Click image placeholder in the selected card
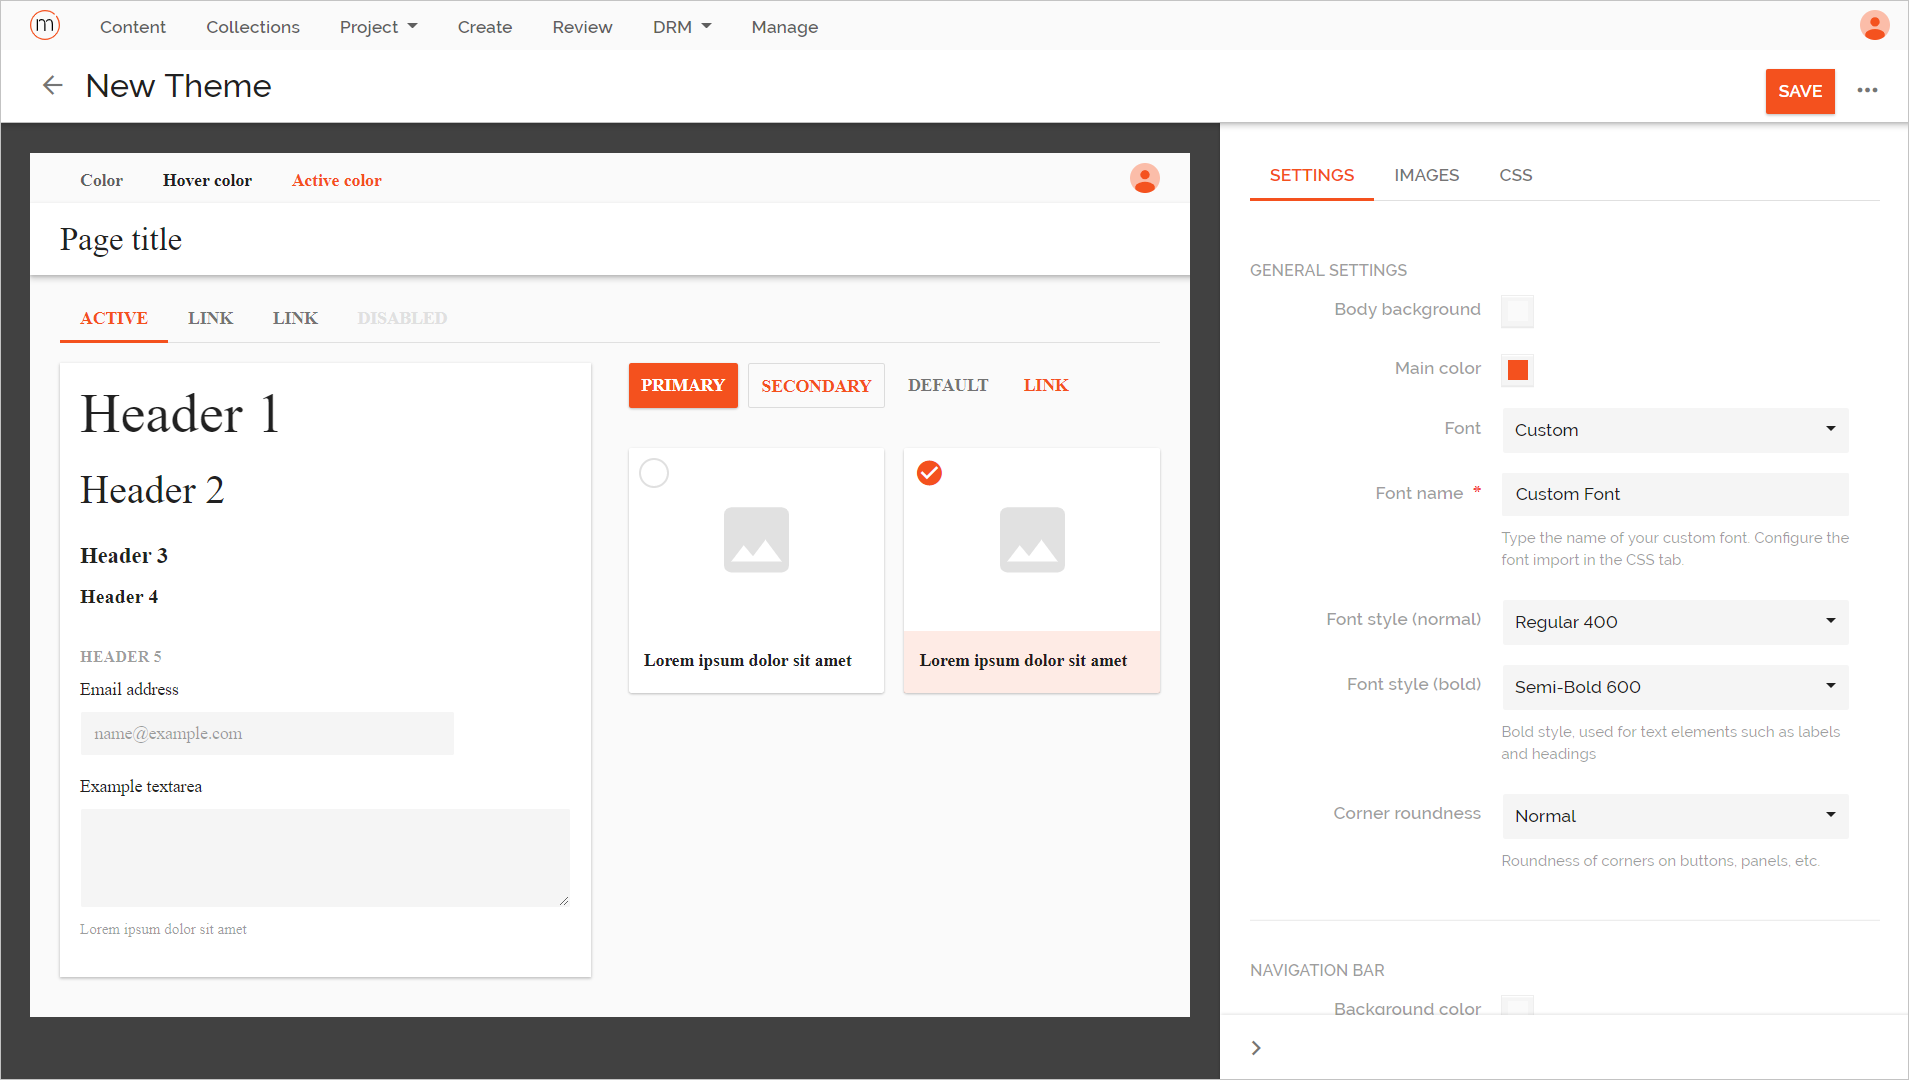This screenshot has height=1080, width=1909. [1032, 540]
